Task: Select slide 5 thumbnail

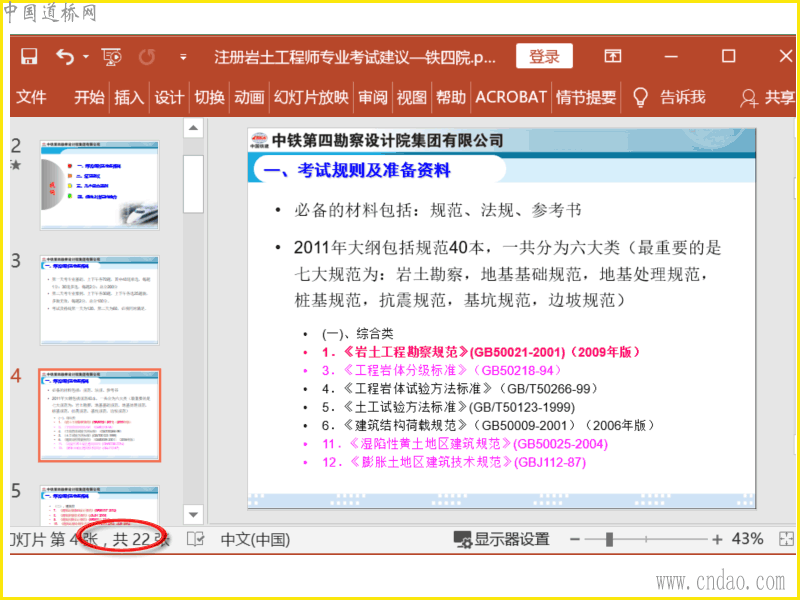Action: click(x=99, y=506)
